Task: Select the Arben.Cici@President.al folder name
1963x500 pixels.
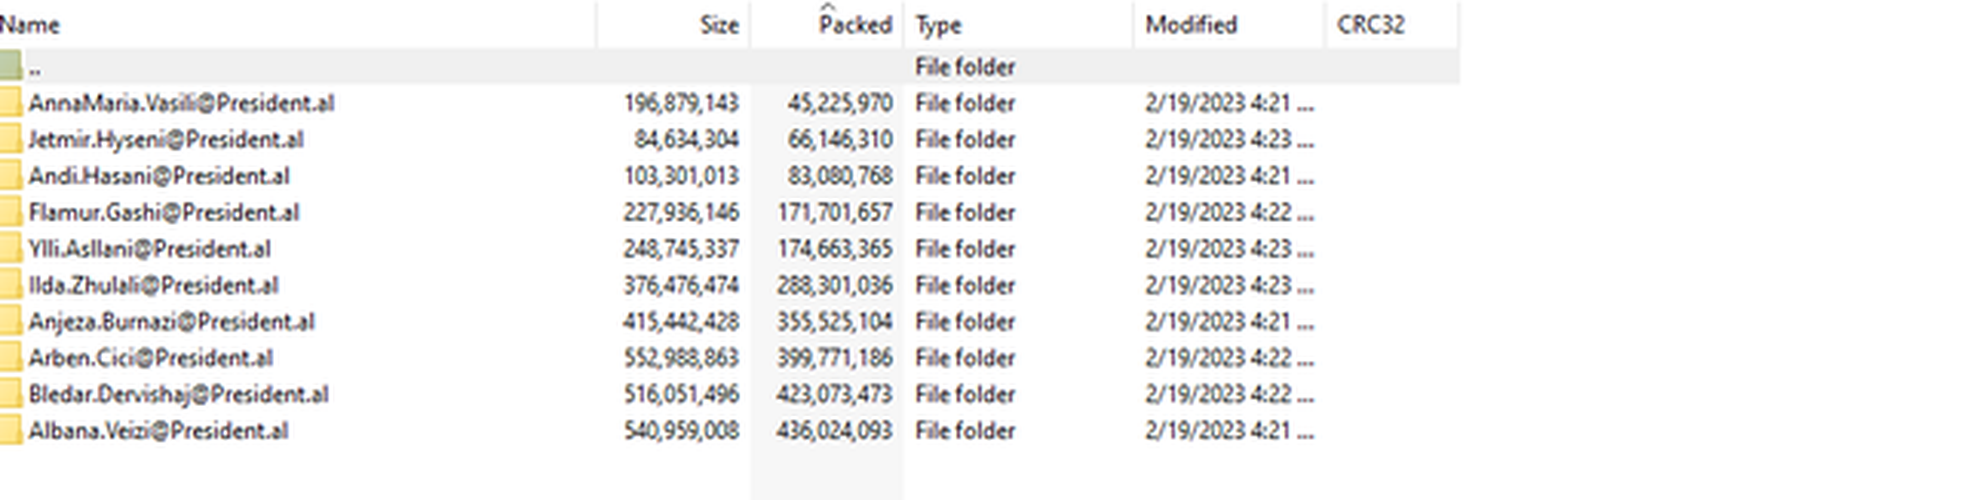Action: click(x=150, y=358)
